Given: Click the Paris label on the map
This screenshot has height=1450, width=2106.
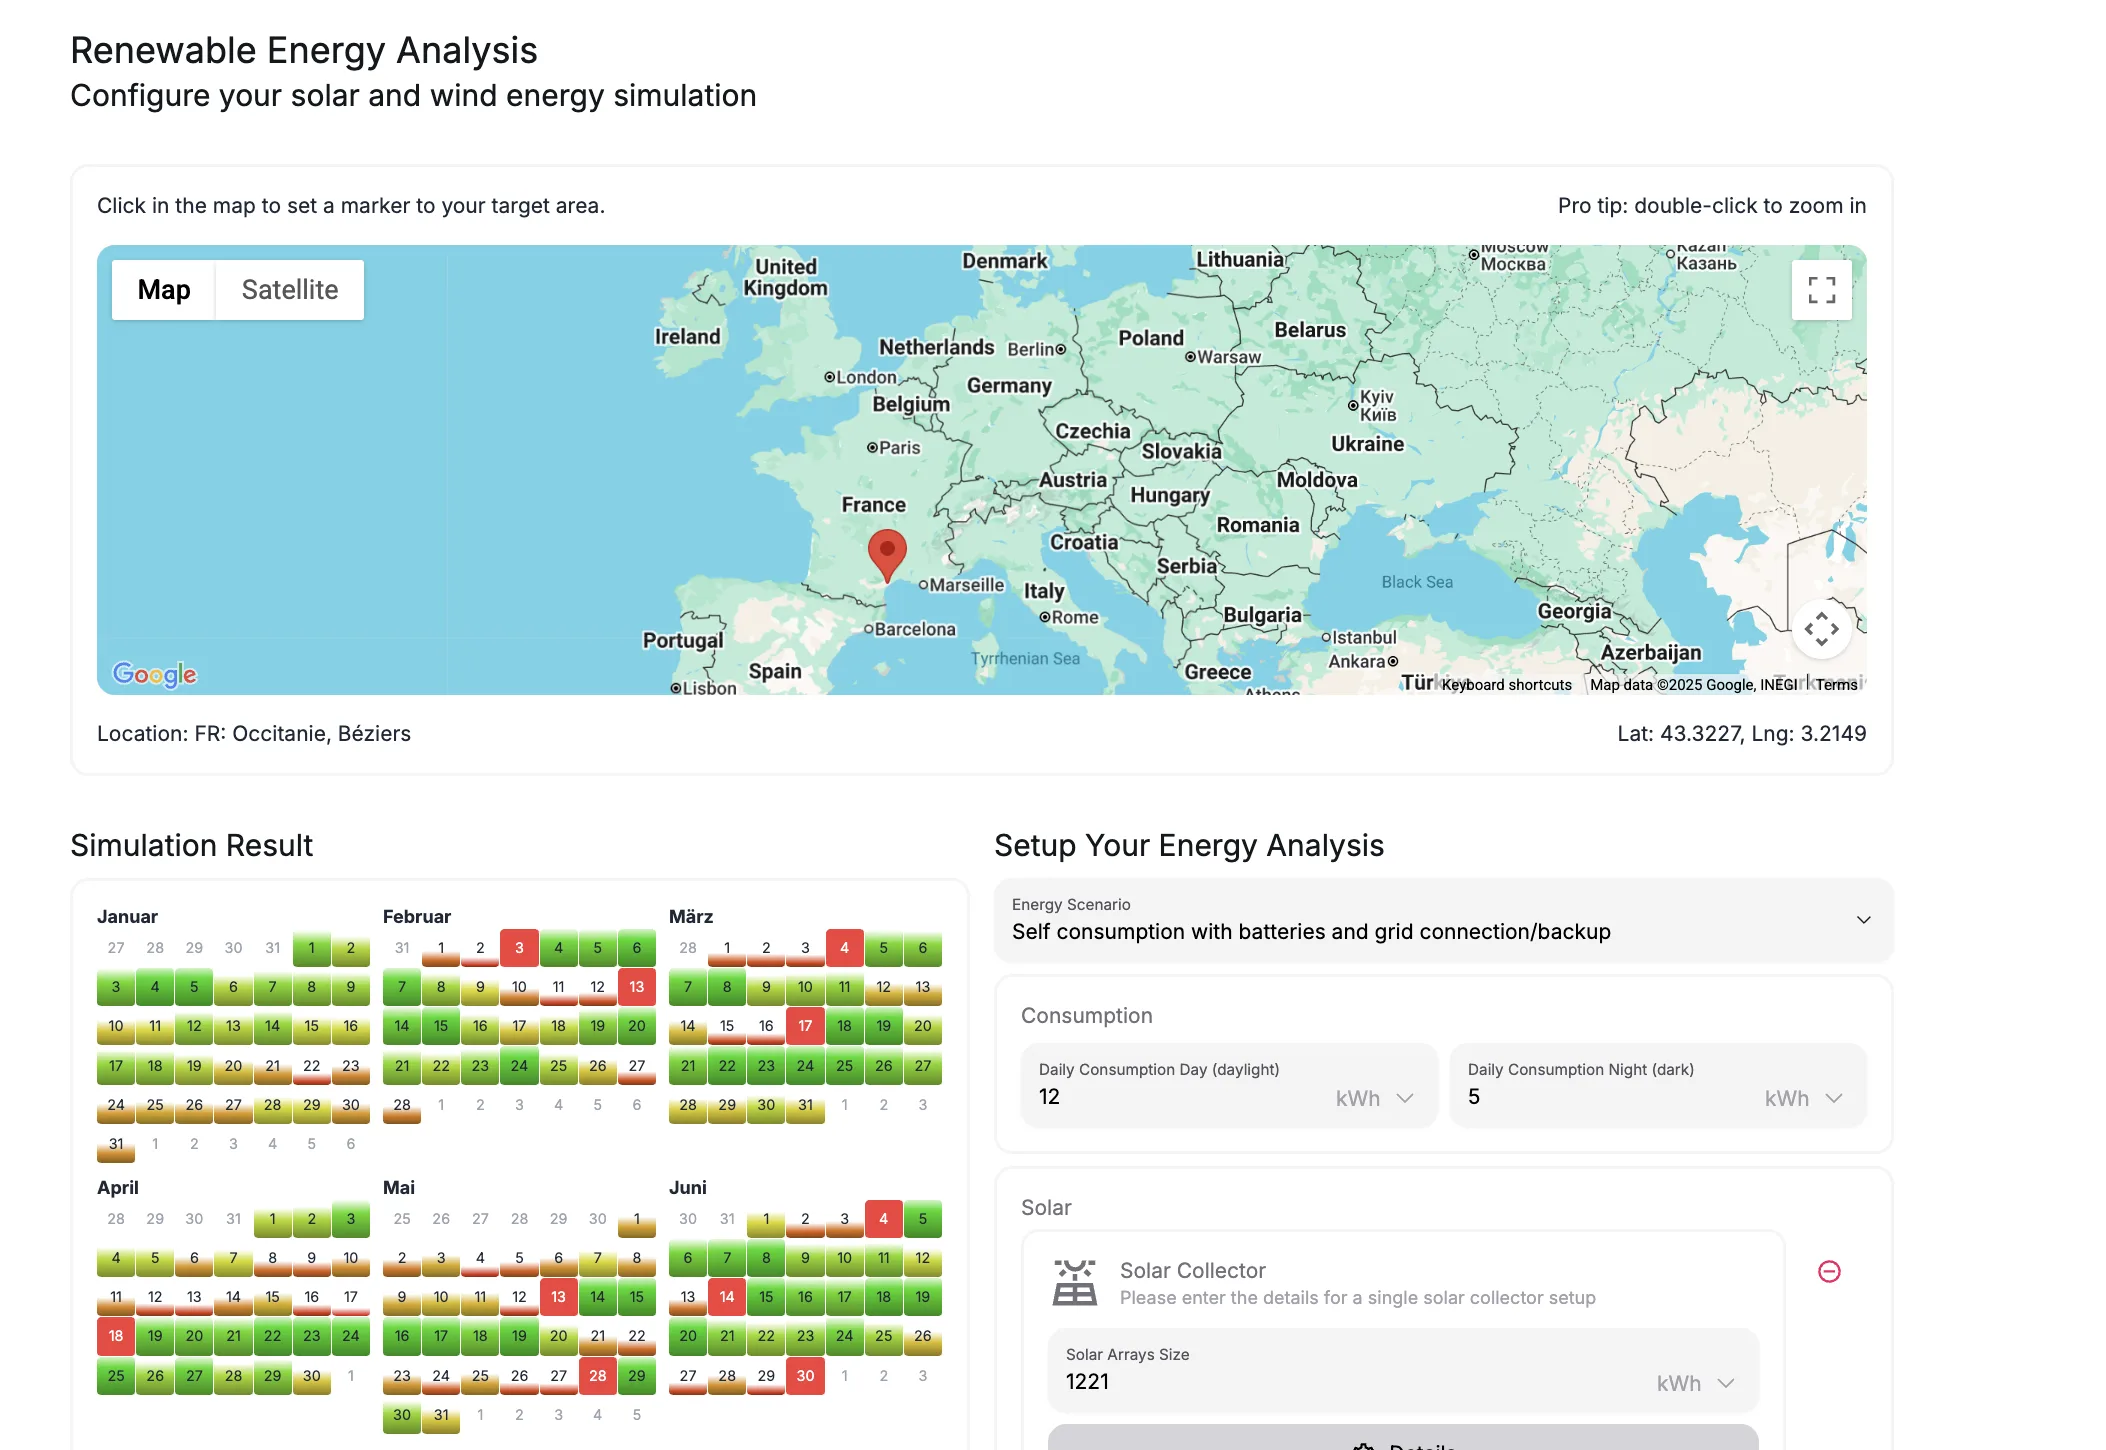Looking at the screenshot, I should [x=900, y=448].
